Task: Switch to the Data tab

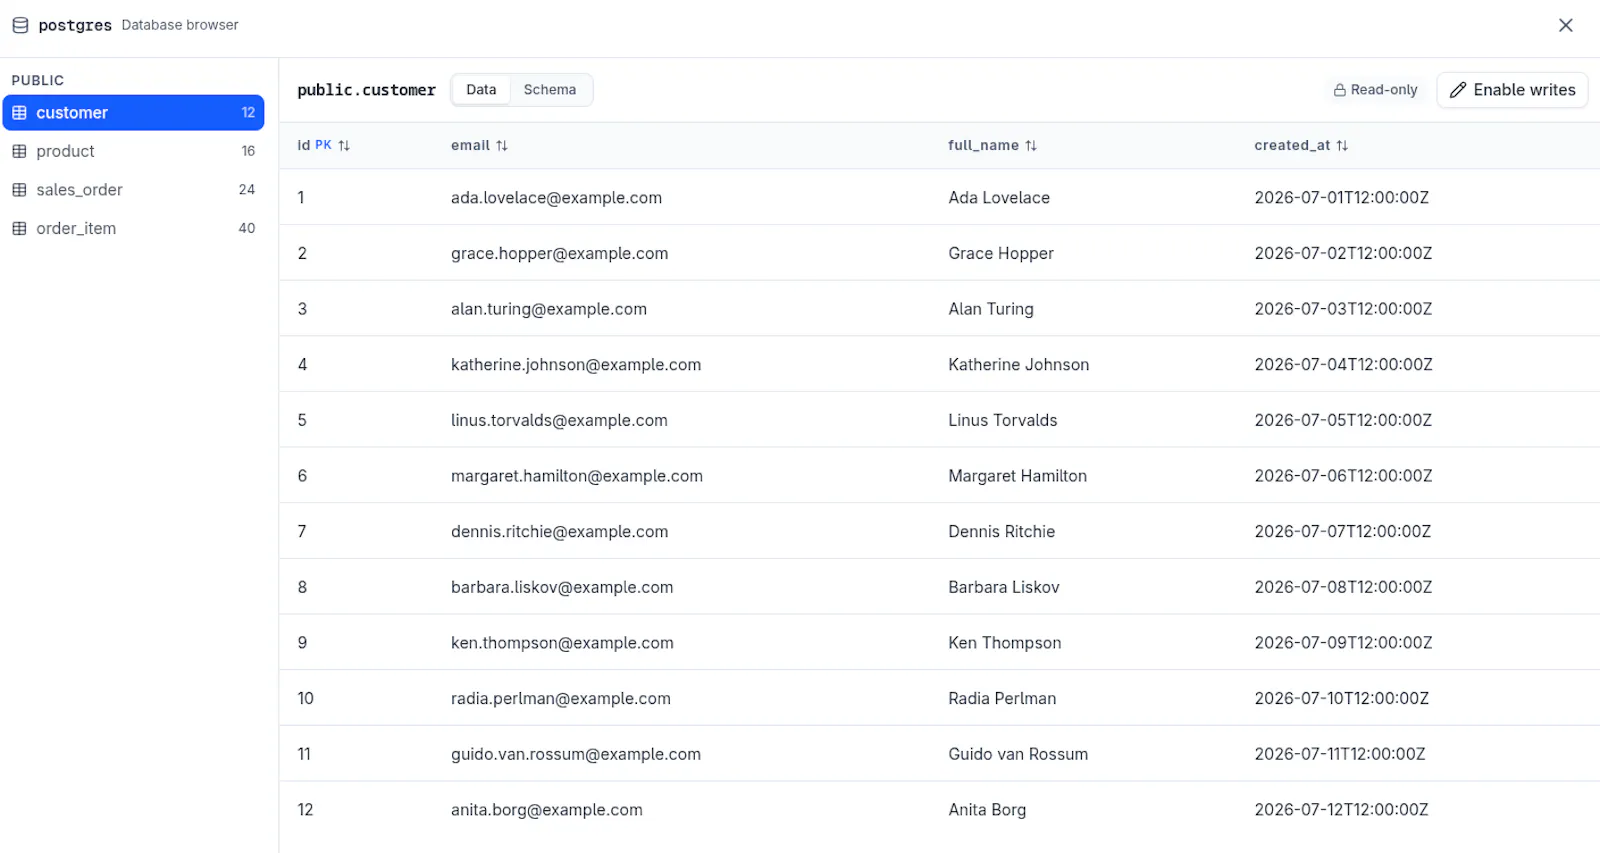Action: [x=481, y=90]
